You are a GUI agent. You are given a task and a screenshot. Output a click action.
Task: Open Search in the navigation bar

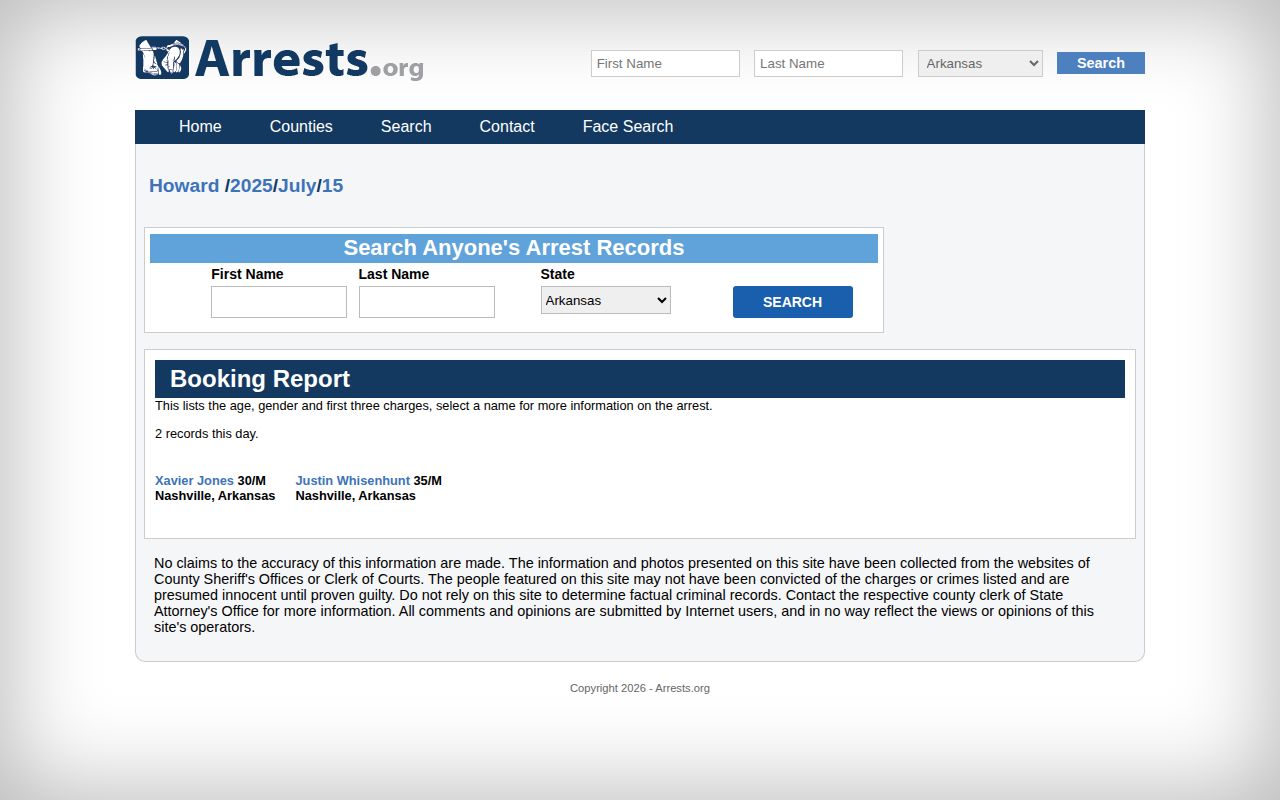(406, 126)
